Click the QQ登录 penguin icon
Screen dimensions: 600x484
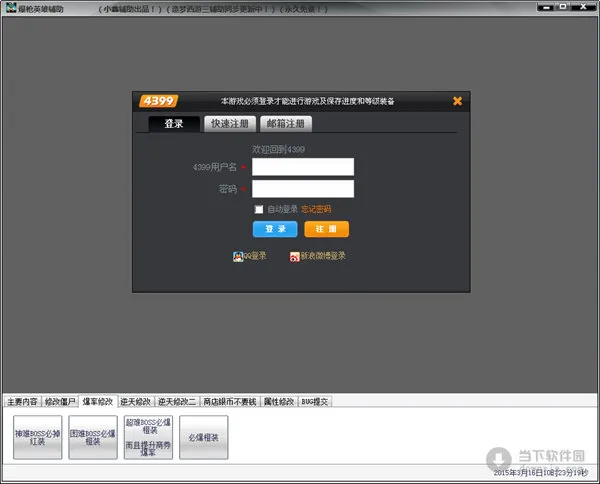click(x=238, y=256)
